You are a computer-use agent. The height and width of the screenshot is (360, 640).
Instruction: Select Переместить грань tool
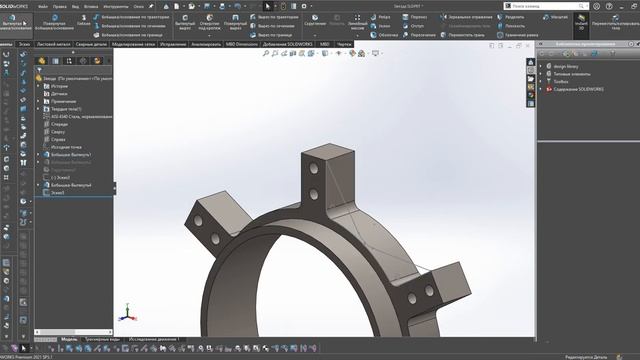463,35
